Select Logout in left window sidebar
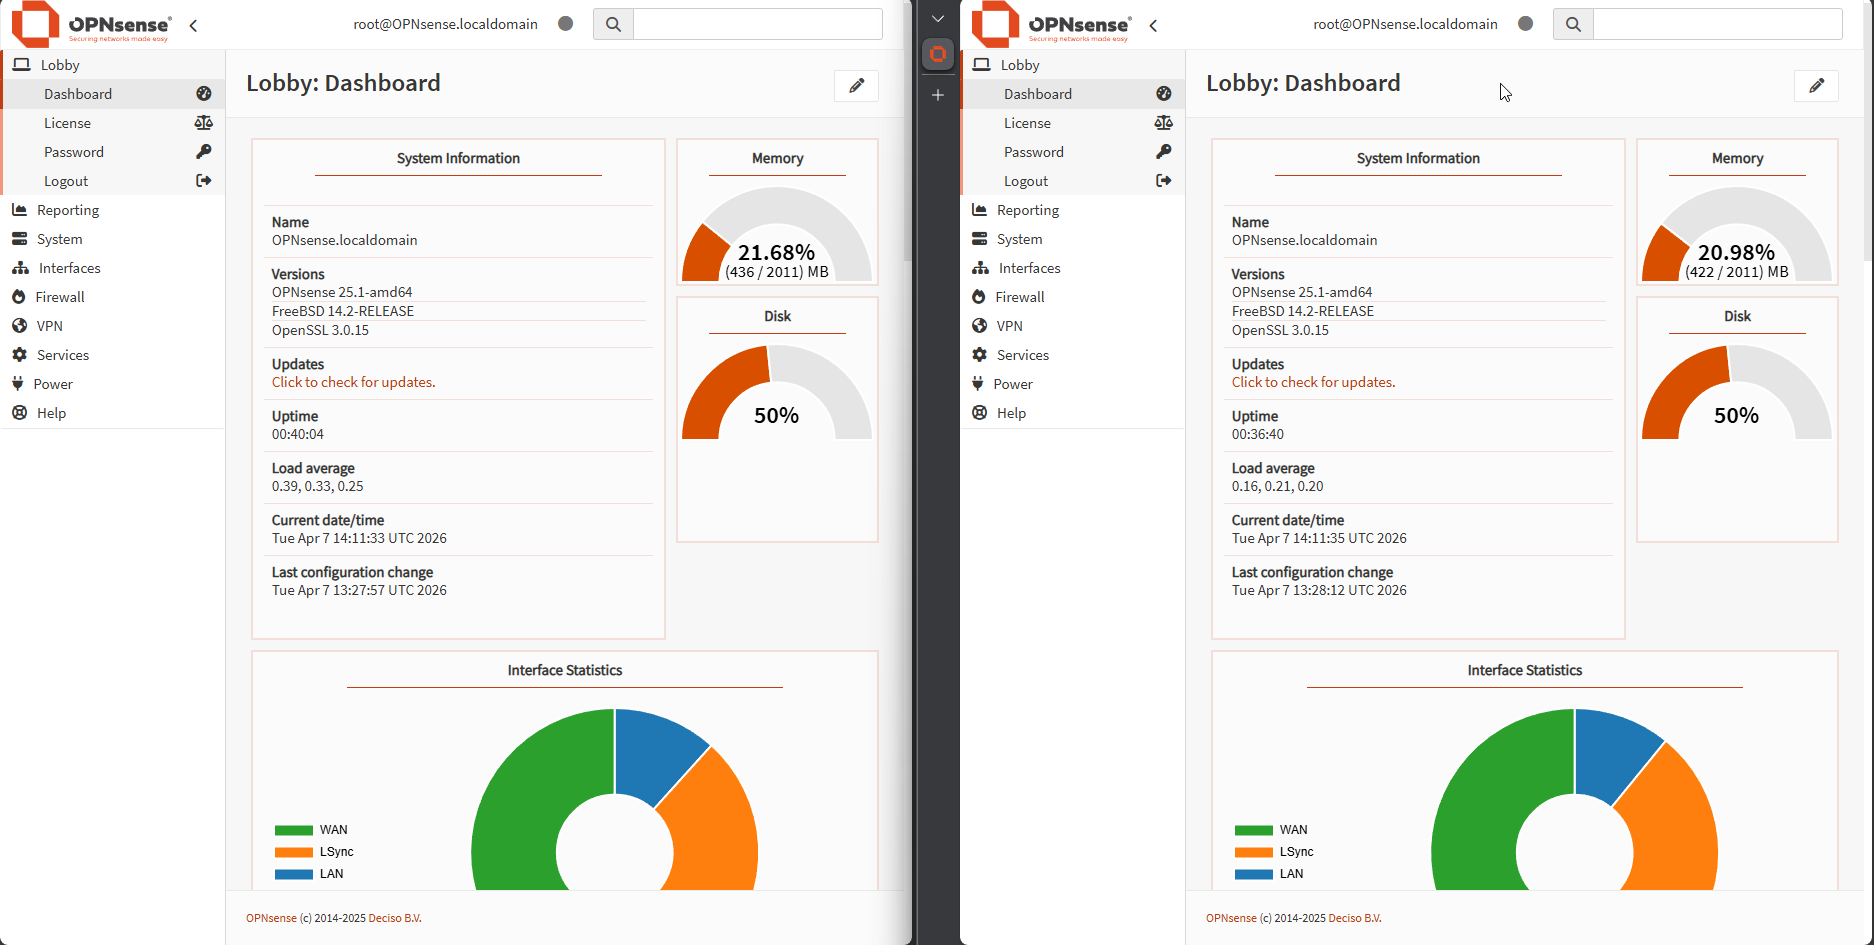 (113, 181)
